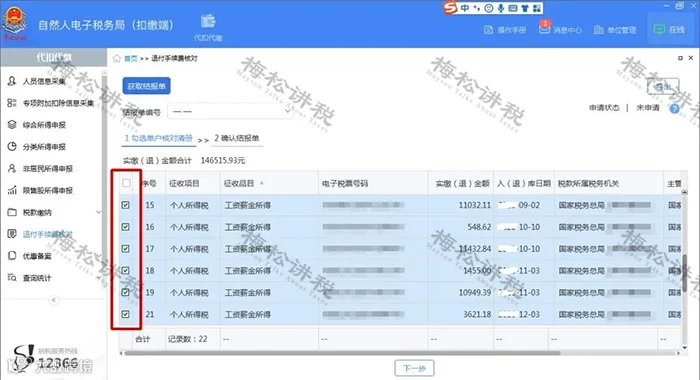The height and width of the screenshot is (380, 700).
Task: Click the table scroll down arrow
Action: (x=684, y=347)
